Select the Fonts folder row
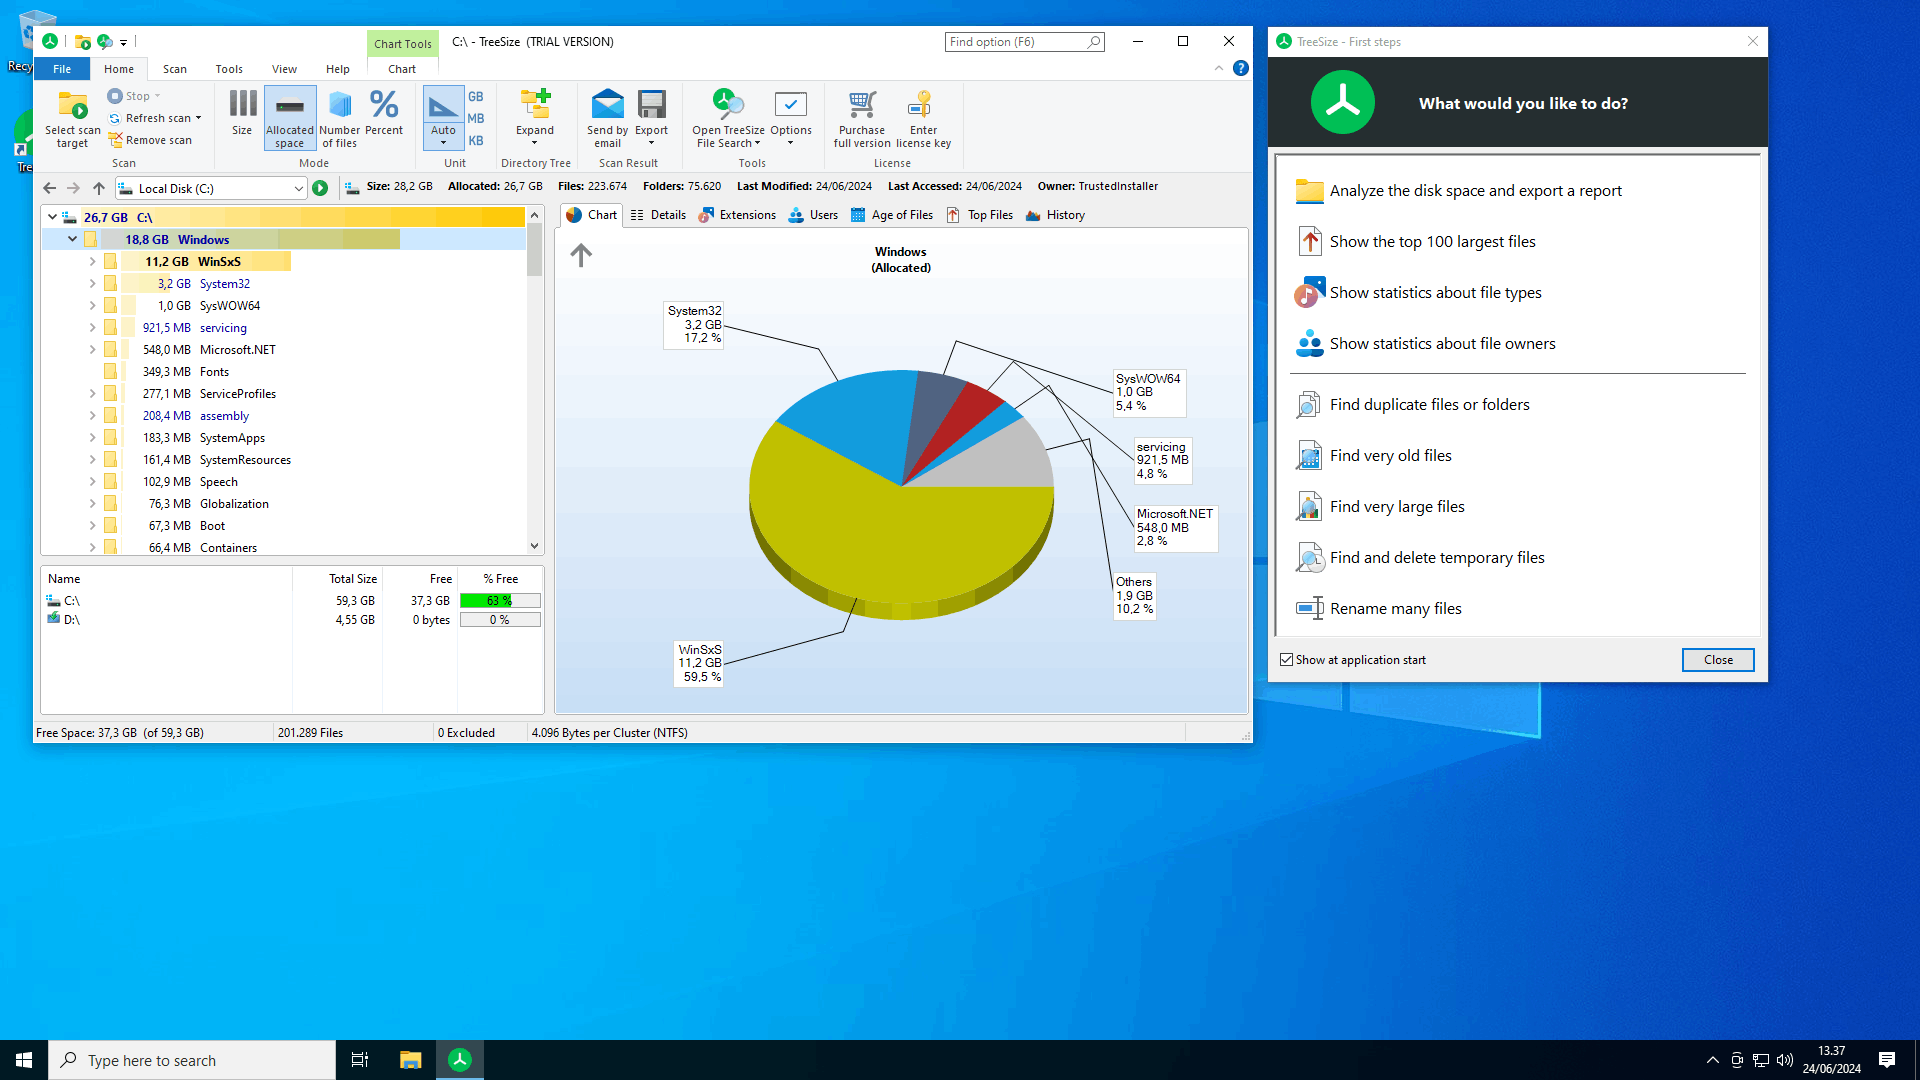Viewport: 1920px width, 1080px height. click(x=284, y=372)
